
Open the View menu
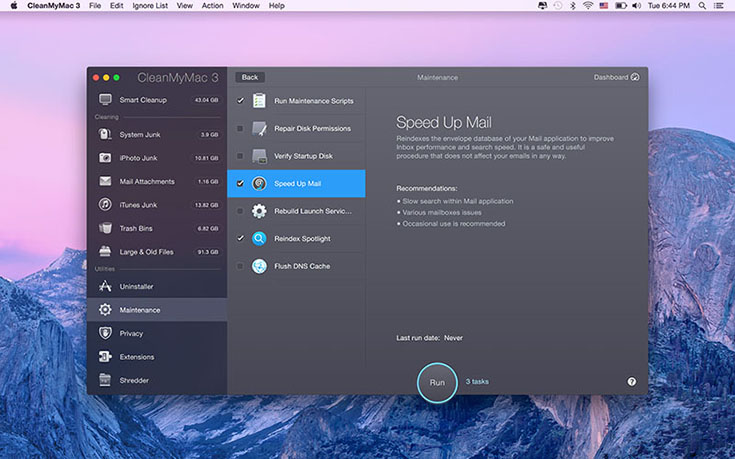pyautogui.click(x=185, y=6)
